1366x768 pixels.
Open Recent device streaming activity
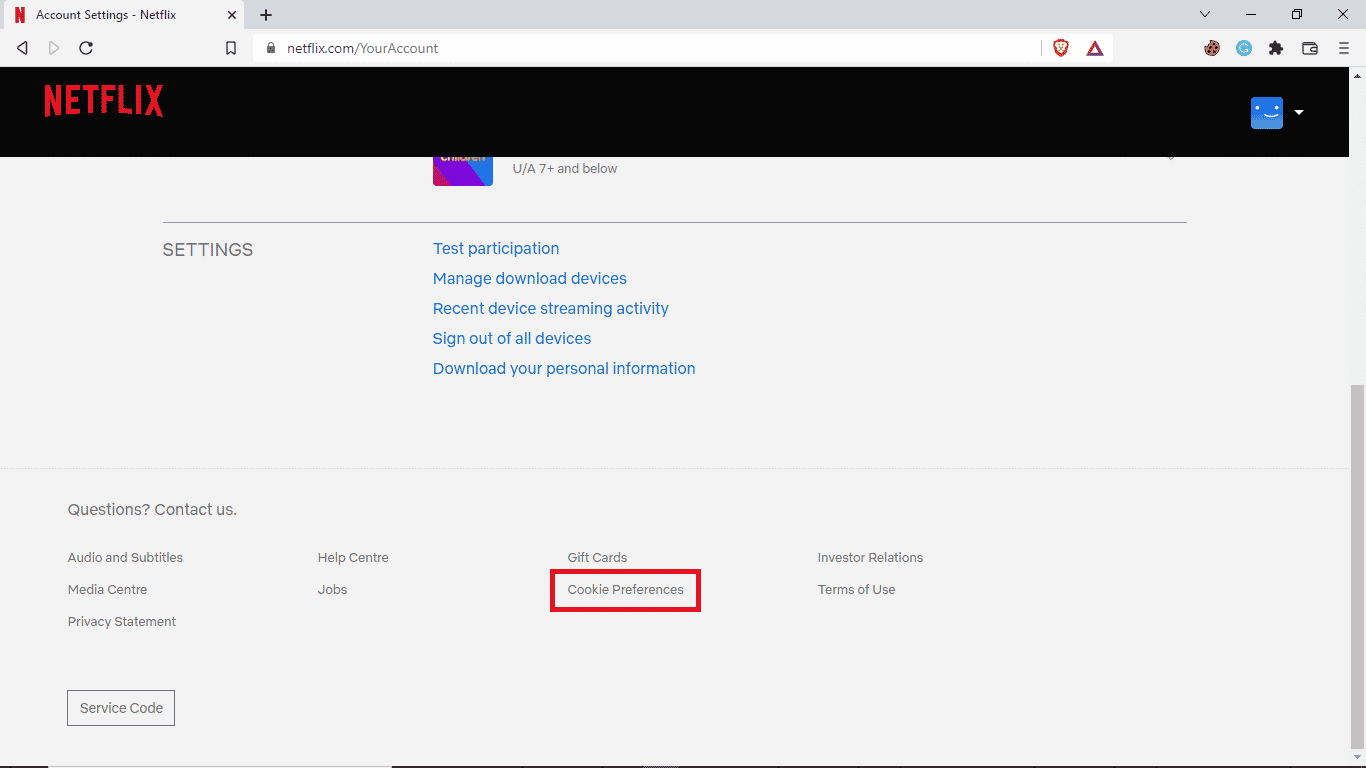point(551,308)
